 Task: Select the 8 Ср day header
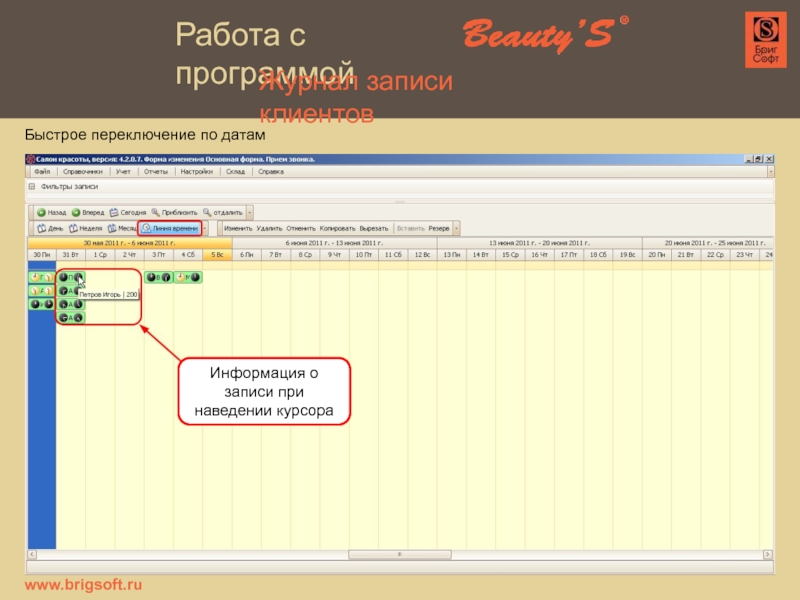coord(305,254)
